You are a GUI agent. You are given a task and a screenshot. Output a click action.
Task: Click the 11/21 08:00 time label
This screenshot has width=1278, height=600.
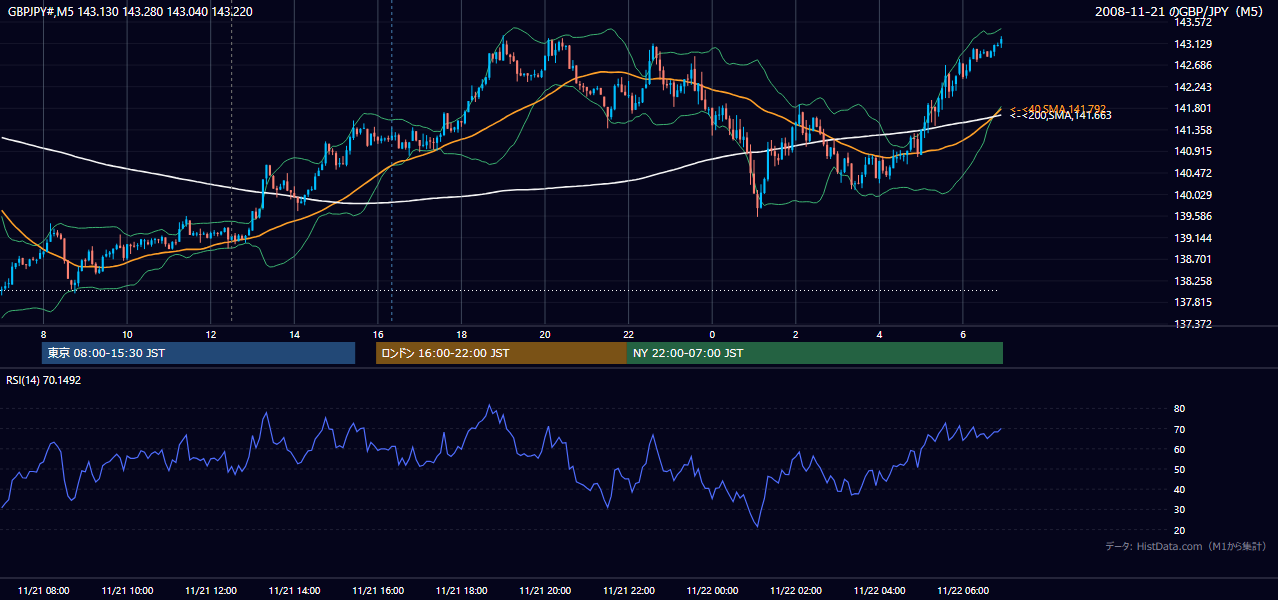coord(44,591)
